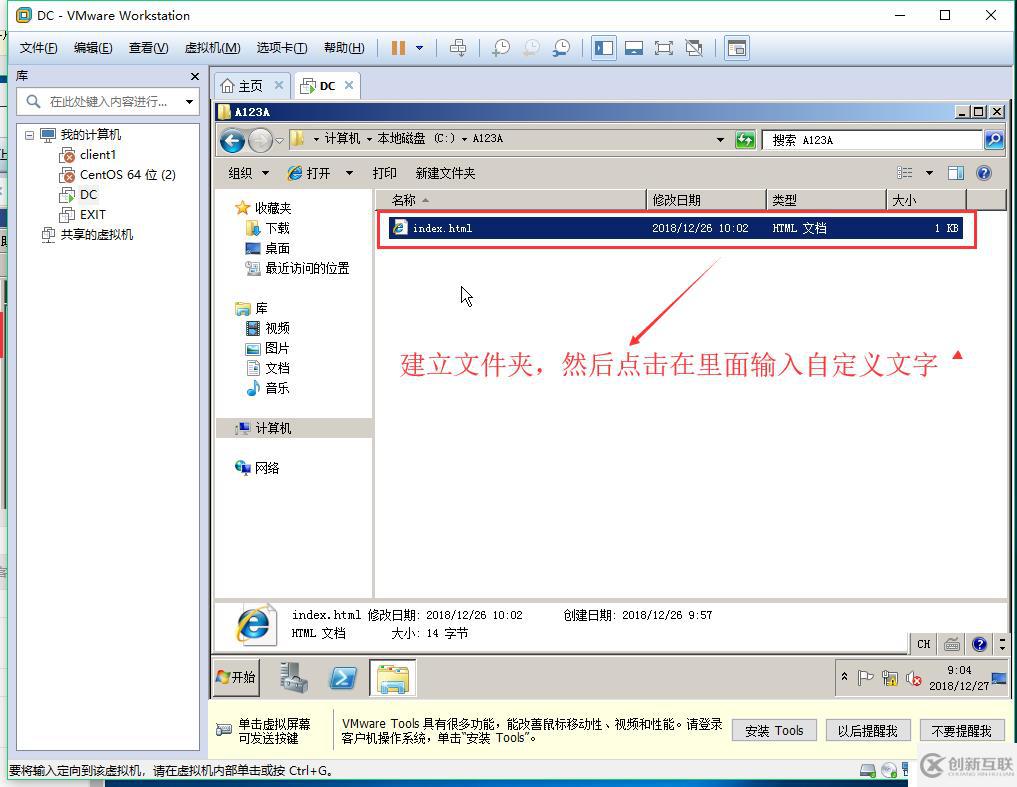Take a snapshot of the virtual machine

click(x=501, y=48)
